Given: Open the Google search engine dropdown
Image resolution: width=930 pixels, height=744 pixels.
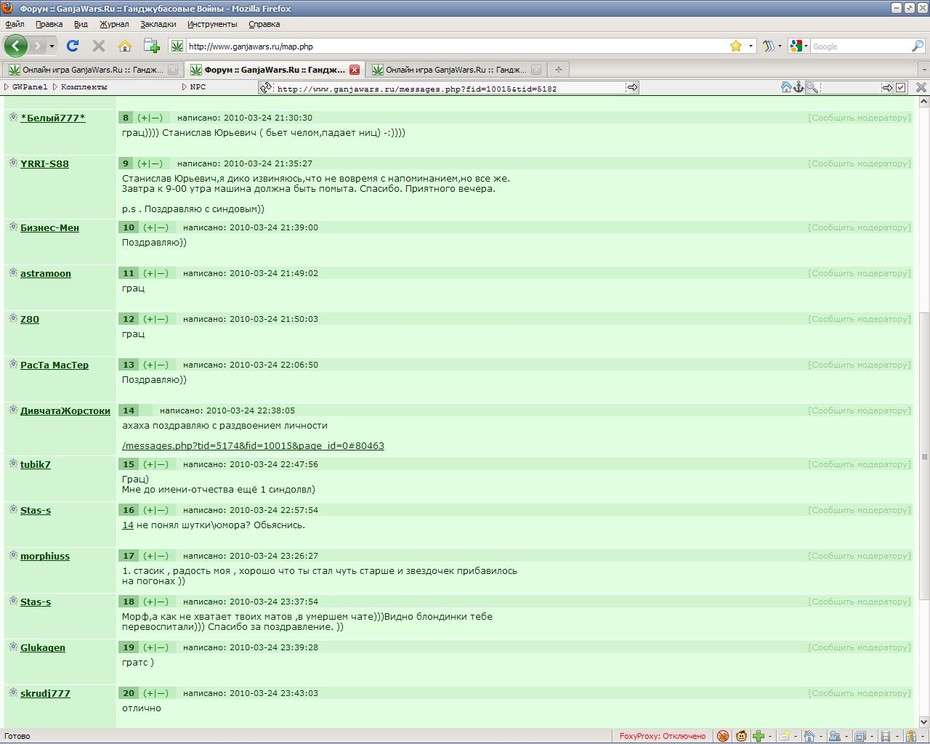Looking at the screenshot, I should pyautogui.click(x=799, y=46).
